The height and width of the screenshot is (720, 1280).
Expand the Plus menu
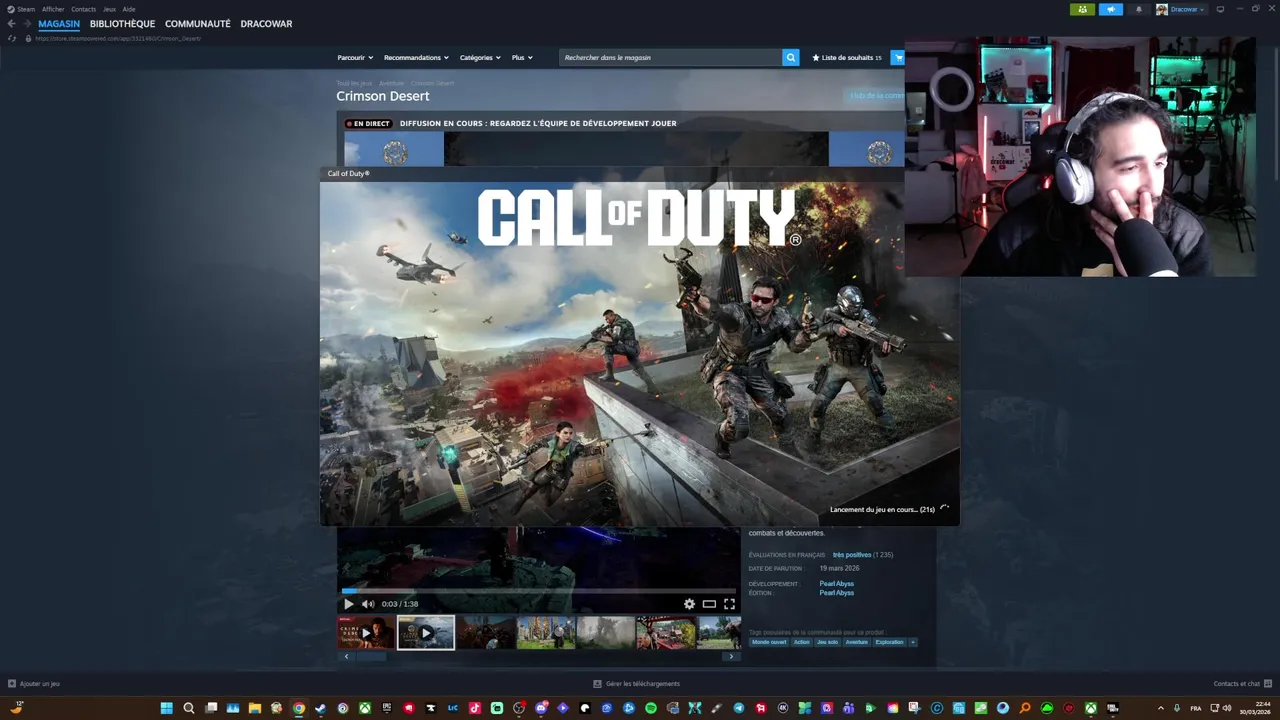pos(521,58)
